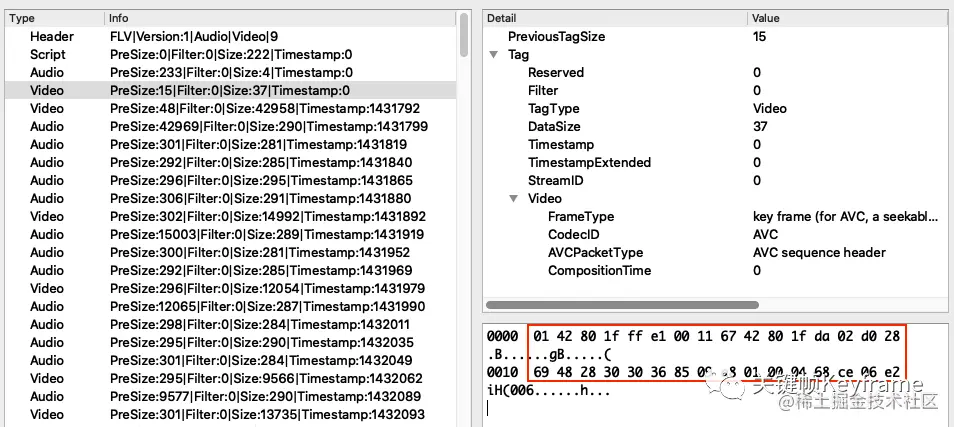Click the detail panel horizontal scrollbar thumb
Screen dimensions: 954x427
(x=622, y=305)
